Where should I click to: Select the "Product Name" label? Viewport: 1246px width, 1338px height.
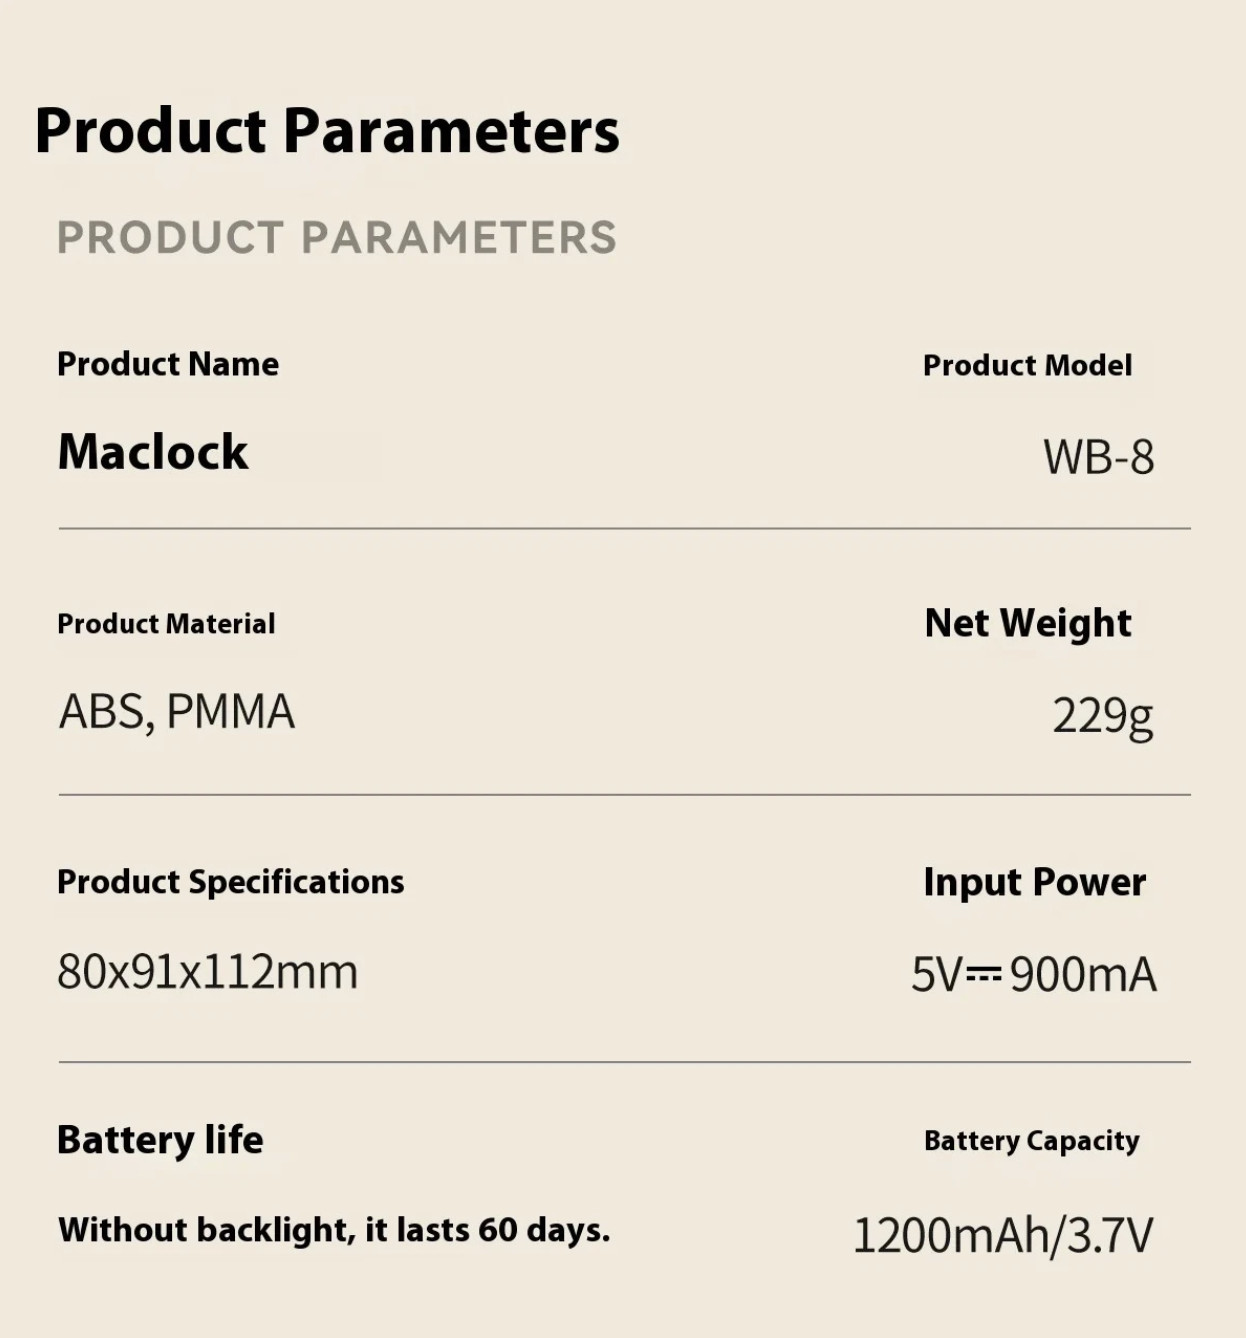168,364
